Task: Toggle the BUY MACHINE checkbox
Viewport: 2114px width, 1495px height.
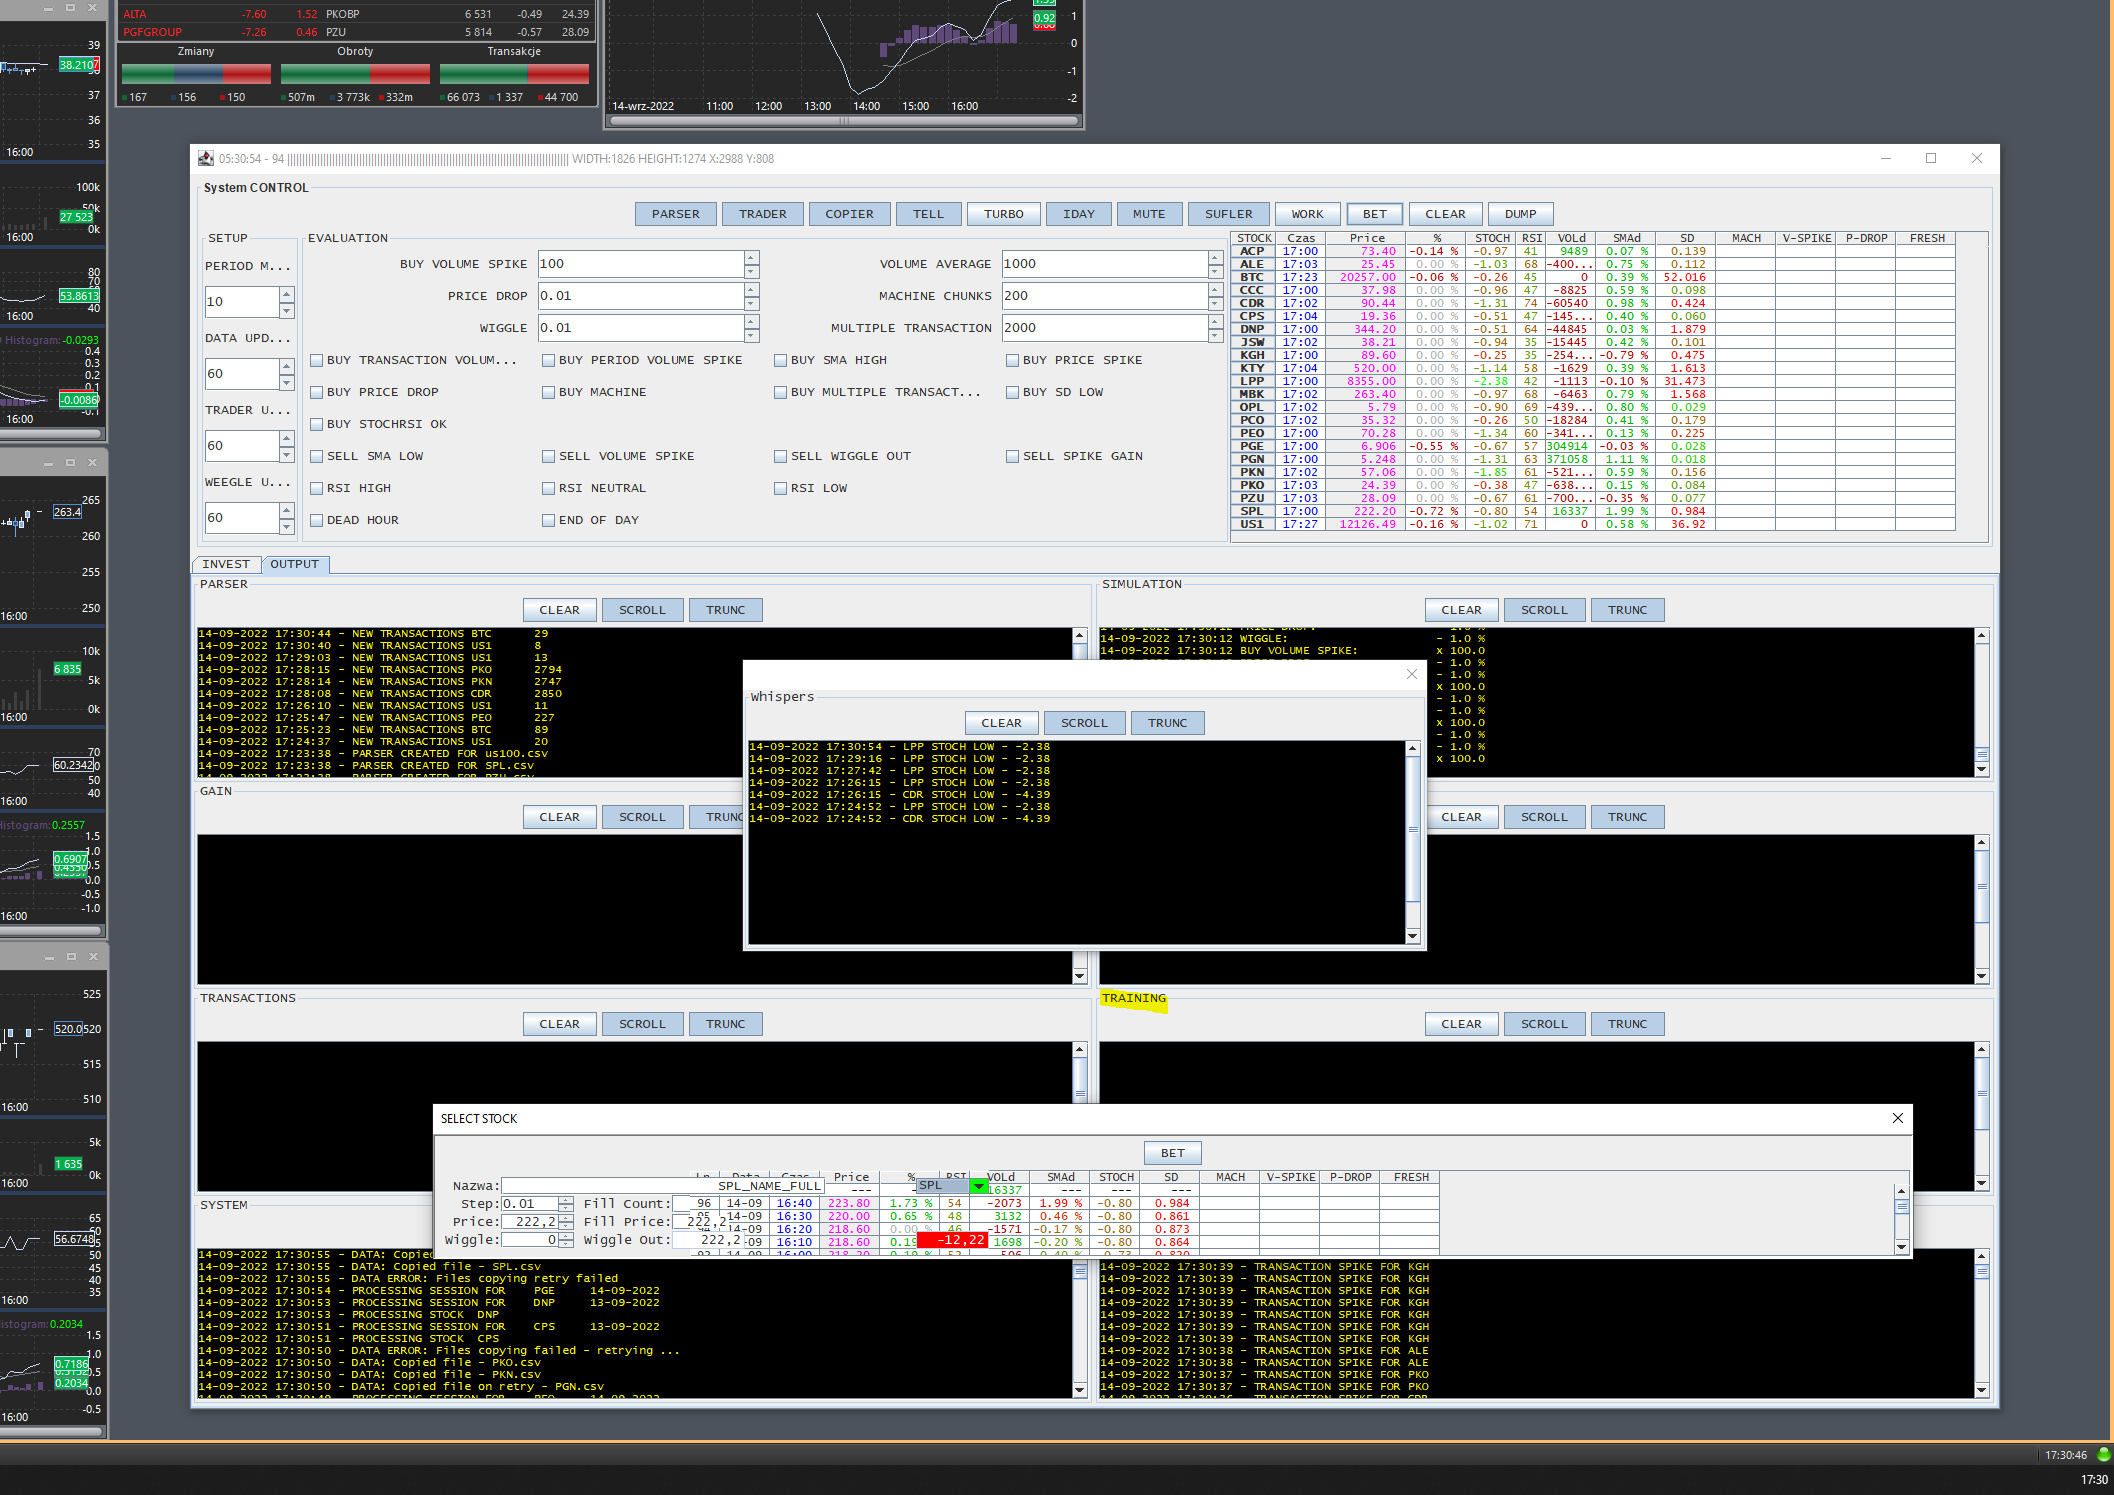Action: click(x=548, y=392)
